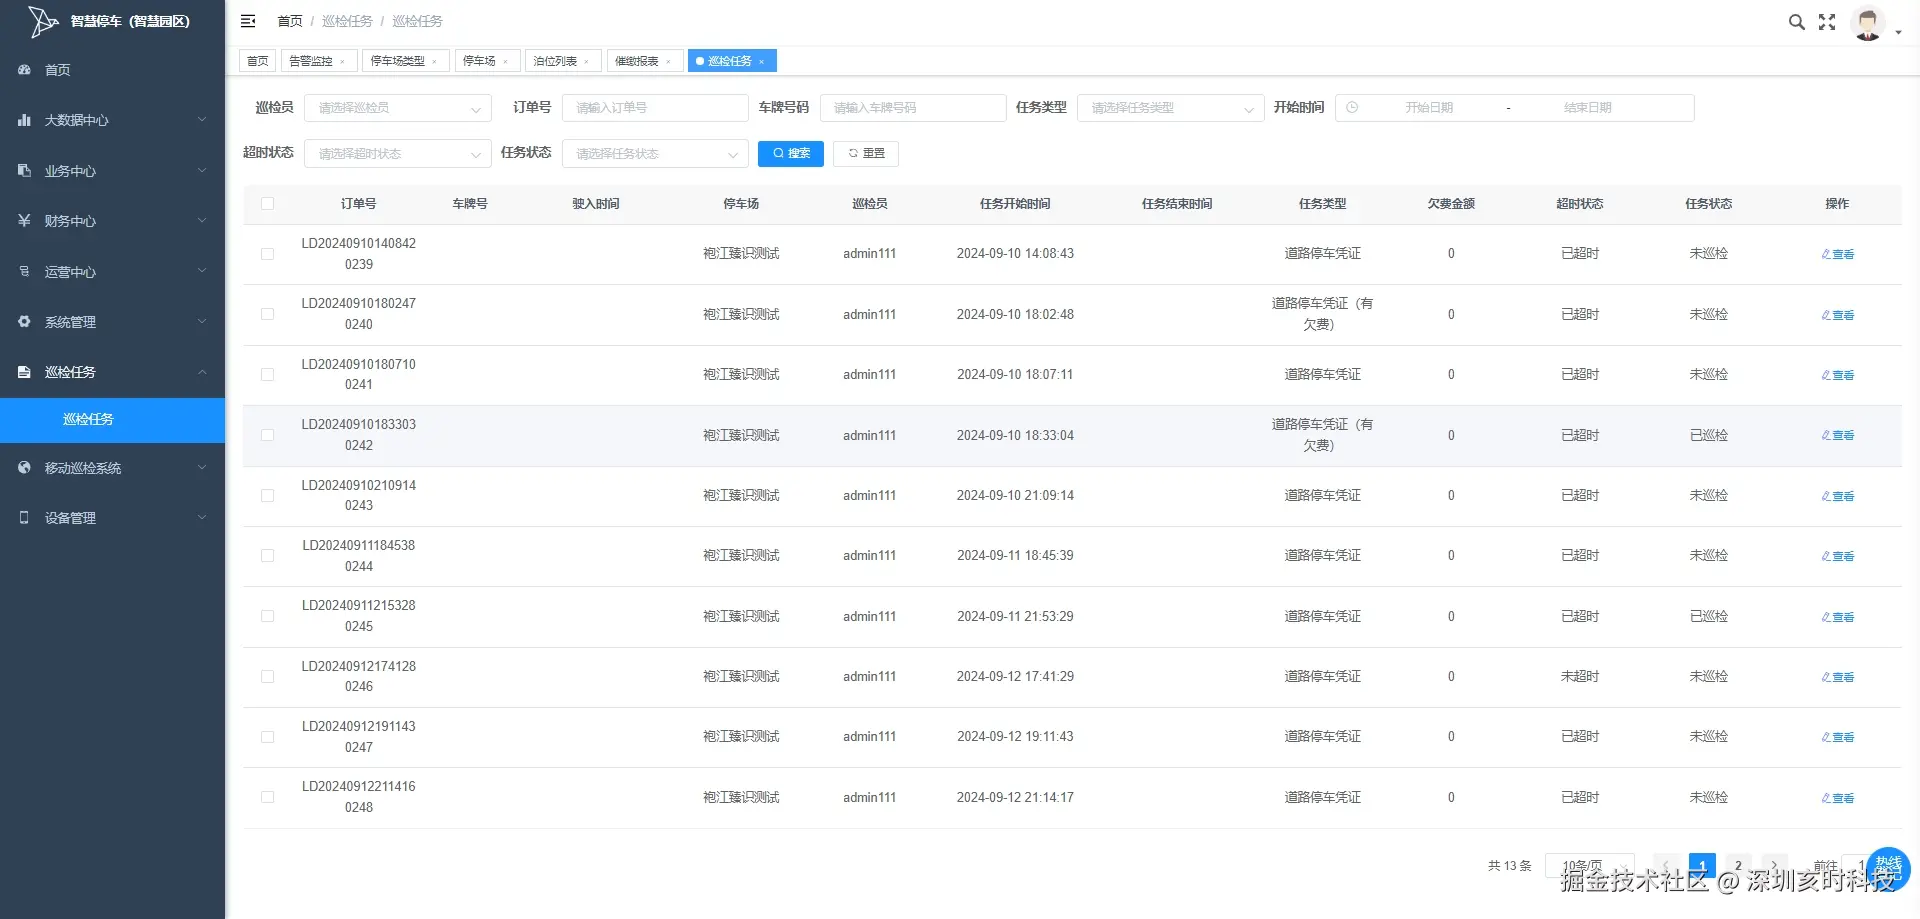The image size is (1920, 919).
Task: Click the 开始日期 date field
Action: pos(1429,108)
